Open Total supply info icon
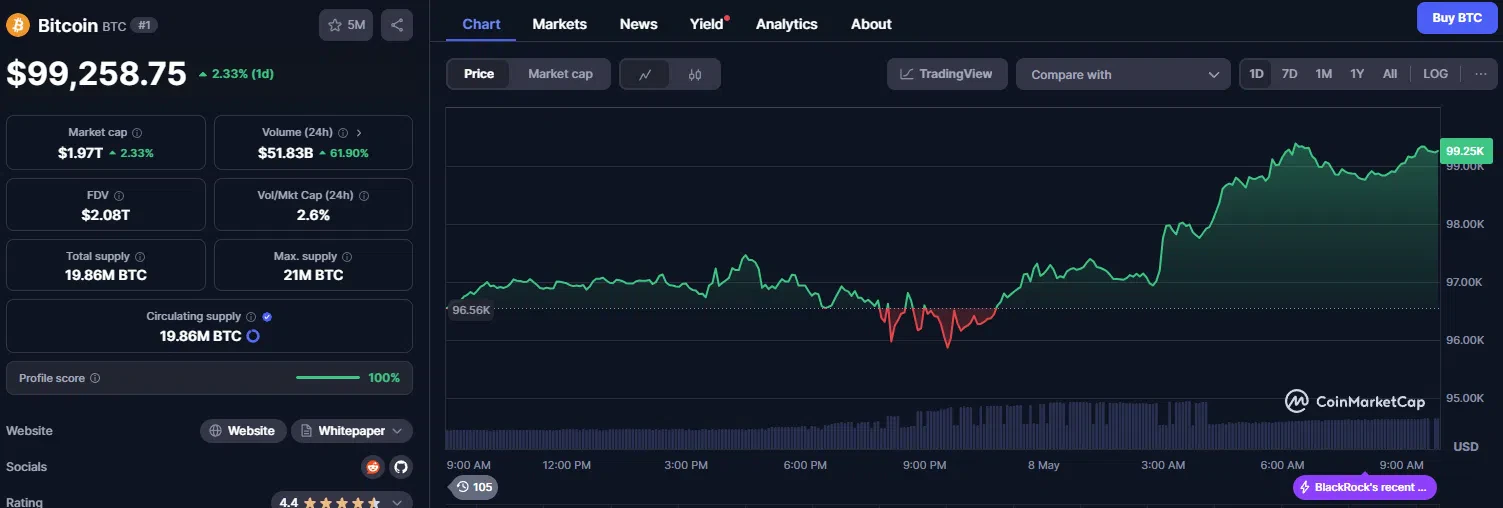1503x508 pixels. [x=140, y=257]
